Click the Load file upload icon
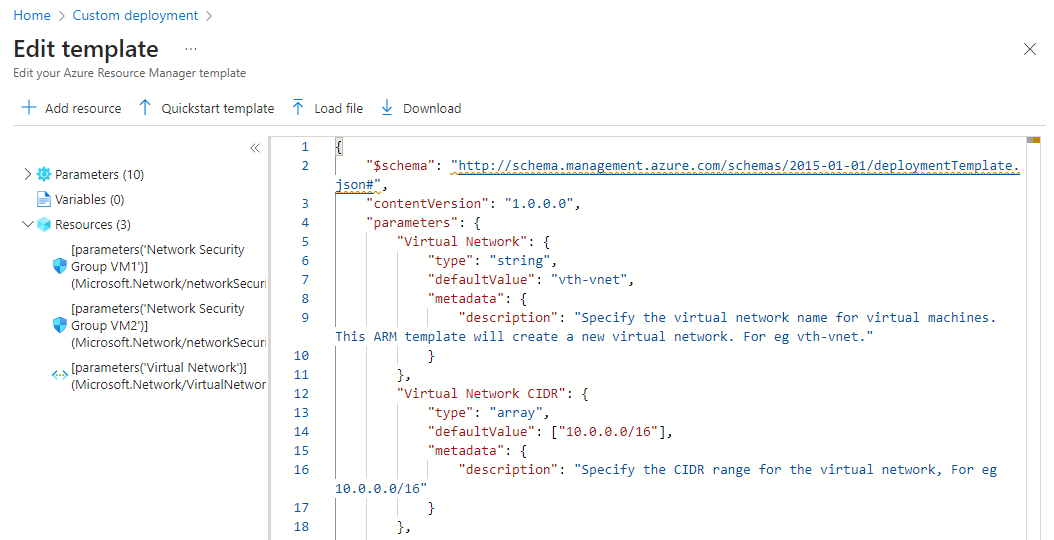This screenshot has width=1054, height=540. pyautogui.click(x=298, y=108)
